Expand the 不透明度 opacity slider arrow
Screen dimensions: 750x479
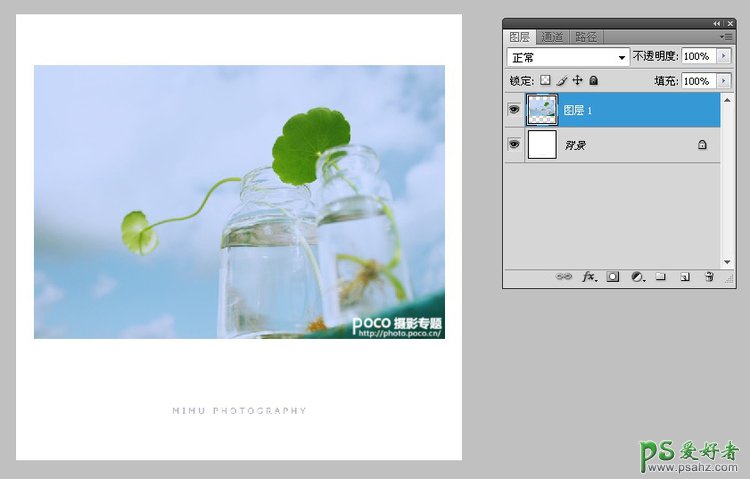(724, 57)
